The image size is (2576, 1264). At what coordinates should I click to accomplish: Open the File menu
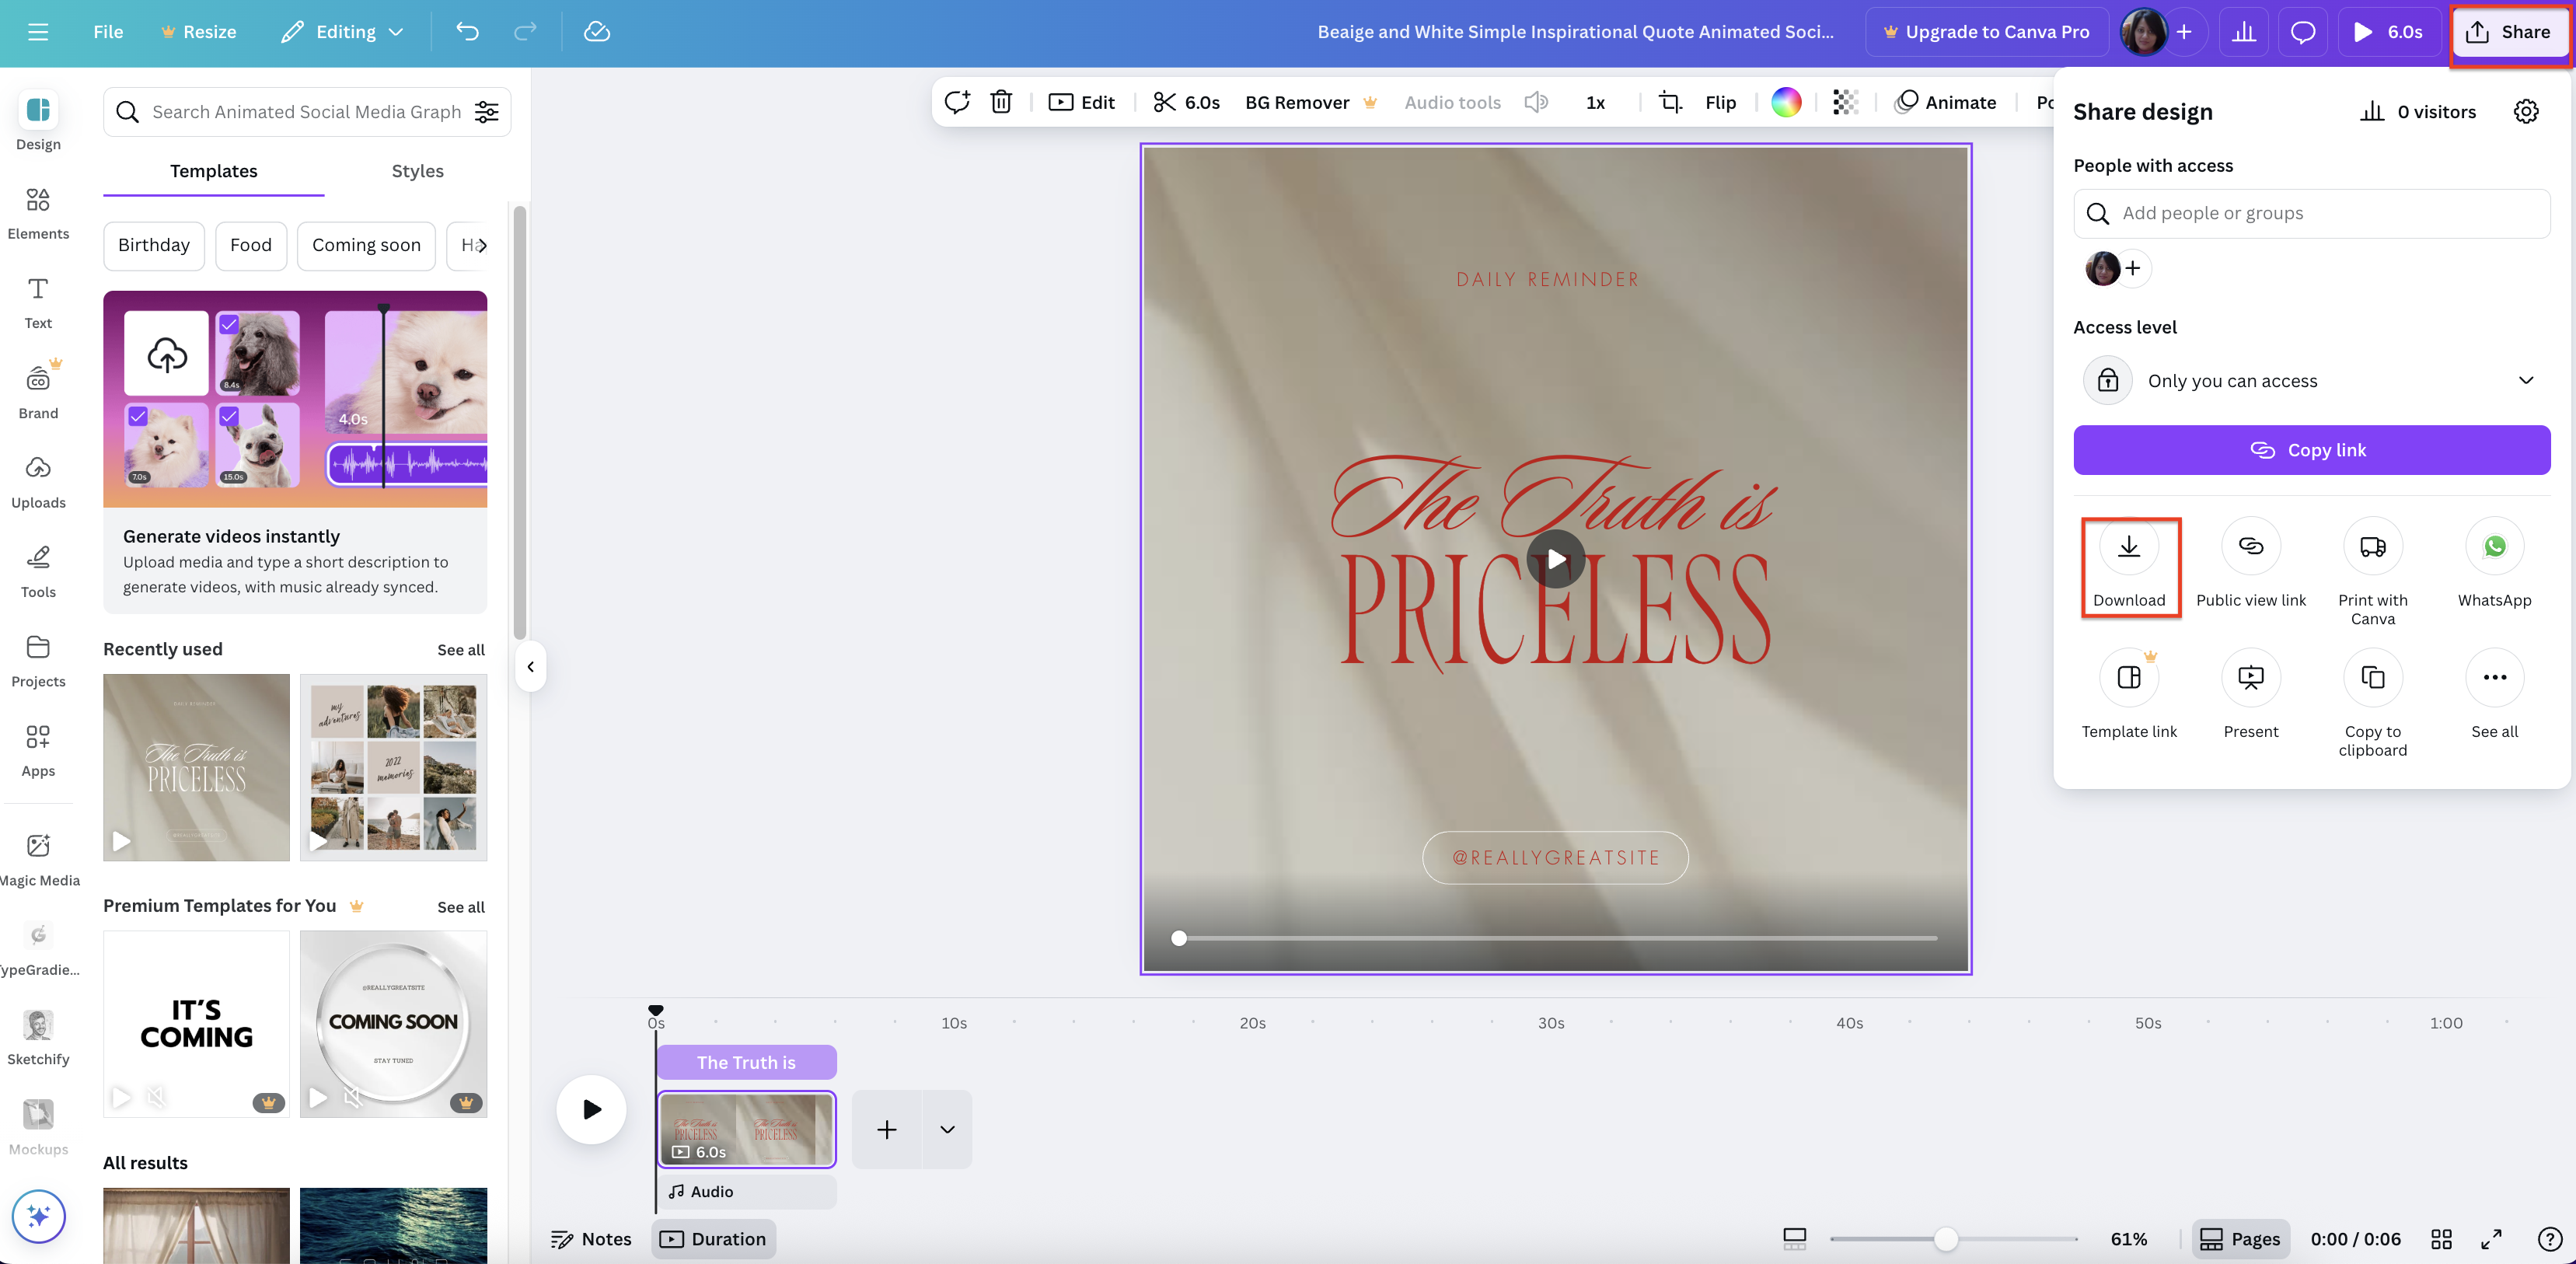click(108, 32)
